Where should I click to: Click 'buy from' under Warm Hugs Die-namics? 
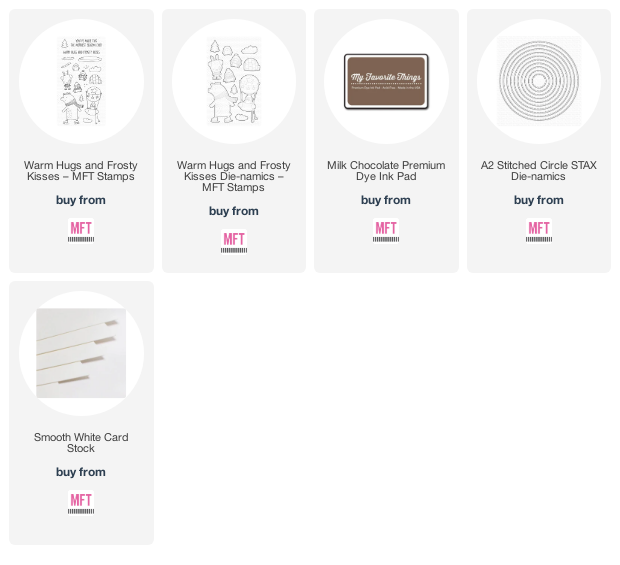pos(234,211)
